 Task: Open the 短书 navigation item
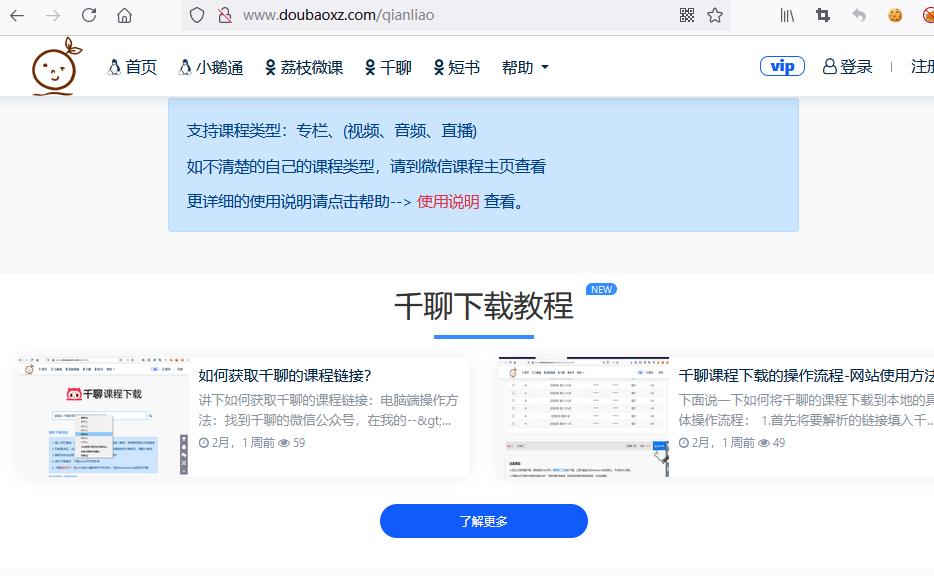tap(457, 67)
